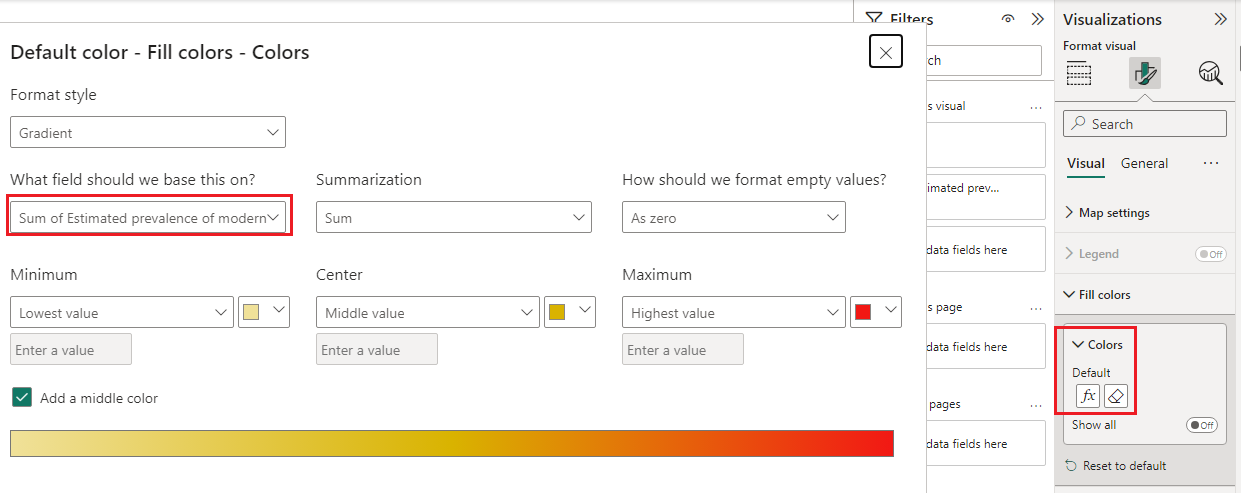Select the Analytics magnifier icon

(1211, 73)
